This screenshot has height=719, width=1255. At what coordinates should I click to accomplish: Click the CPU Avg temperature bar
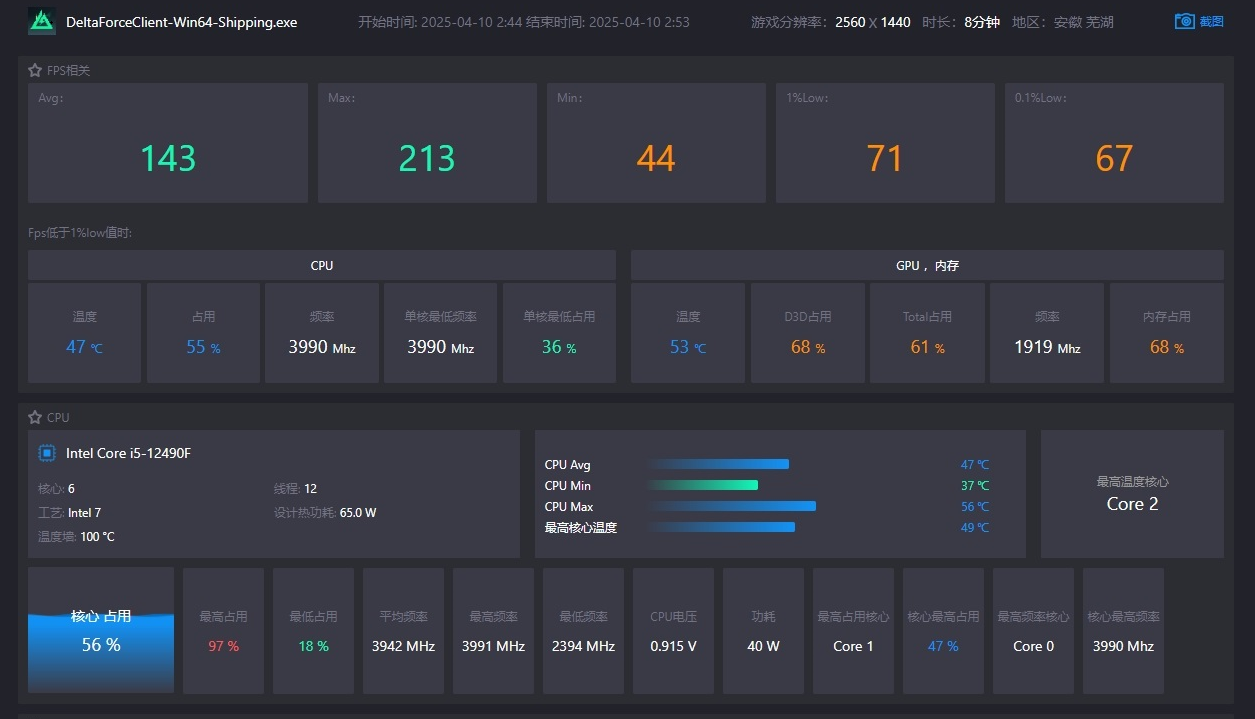click(x=719, y=464)
